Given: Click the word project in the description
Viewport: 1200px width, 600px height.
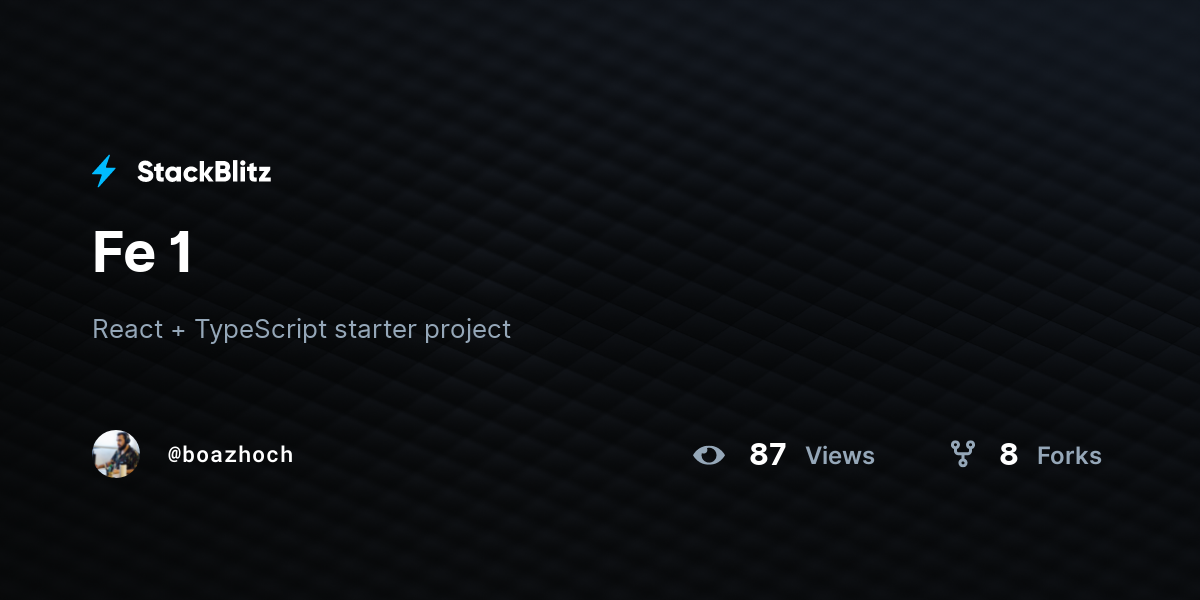Looking at the screenshot, I should point(468,331).
